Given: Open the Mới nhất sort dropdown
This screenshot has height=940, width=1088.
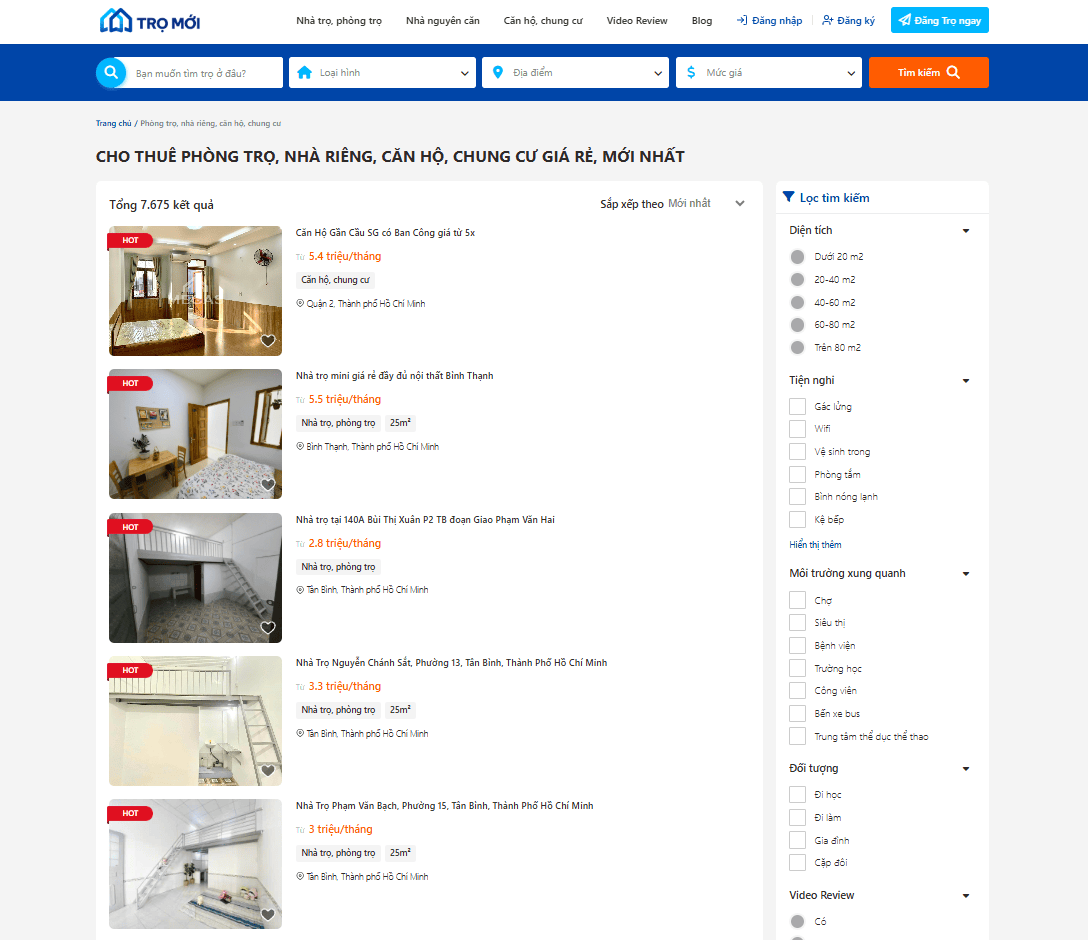Looking at the screenshot, I should click(706, 203).
